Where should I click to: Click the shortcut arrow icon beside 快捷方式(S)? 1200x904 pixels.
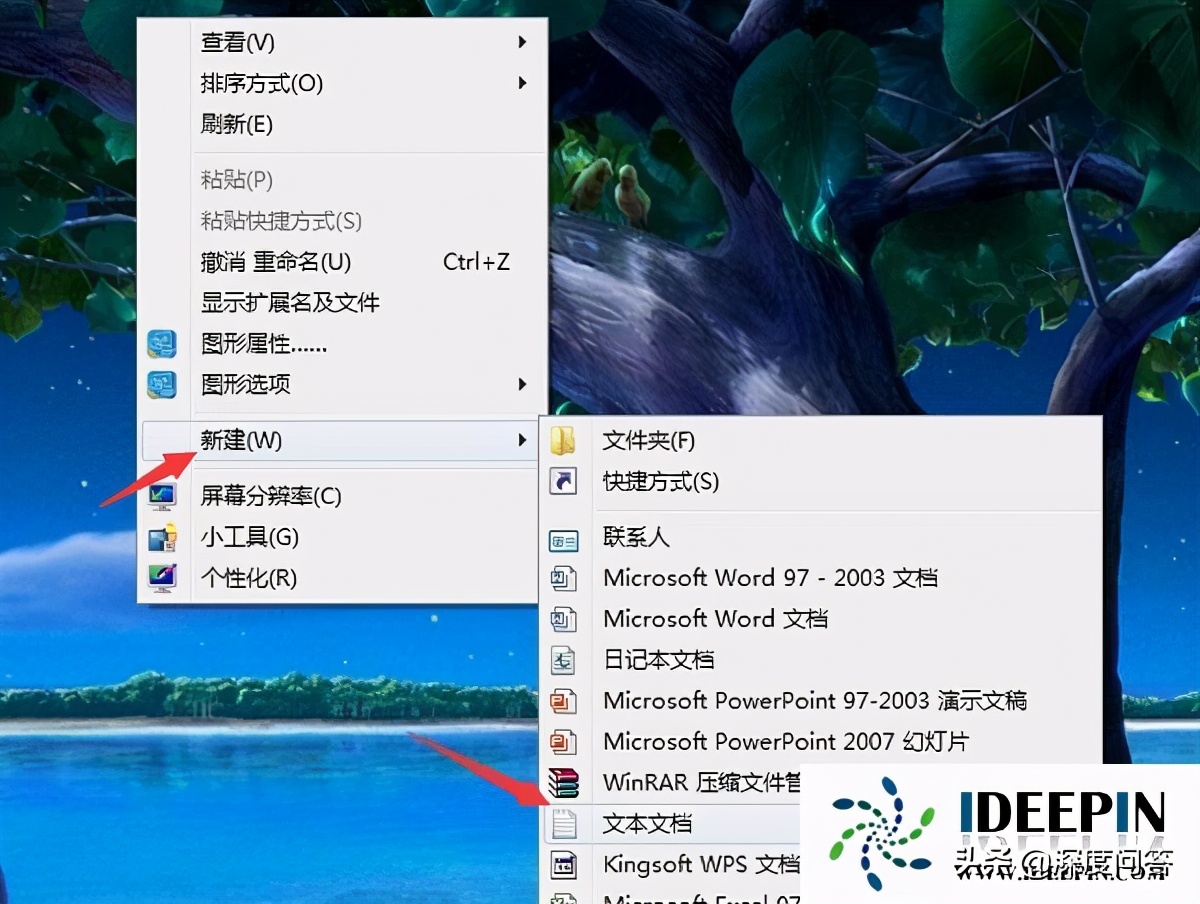click(564, 481)
